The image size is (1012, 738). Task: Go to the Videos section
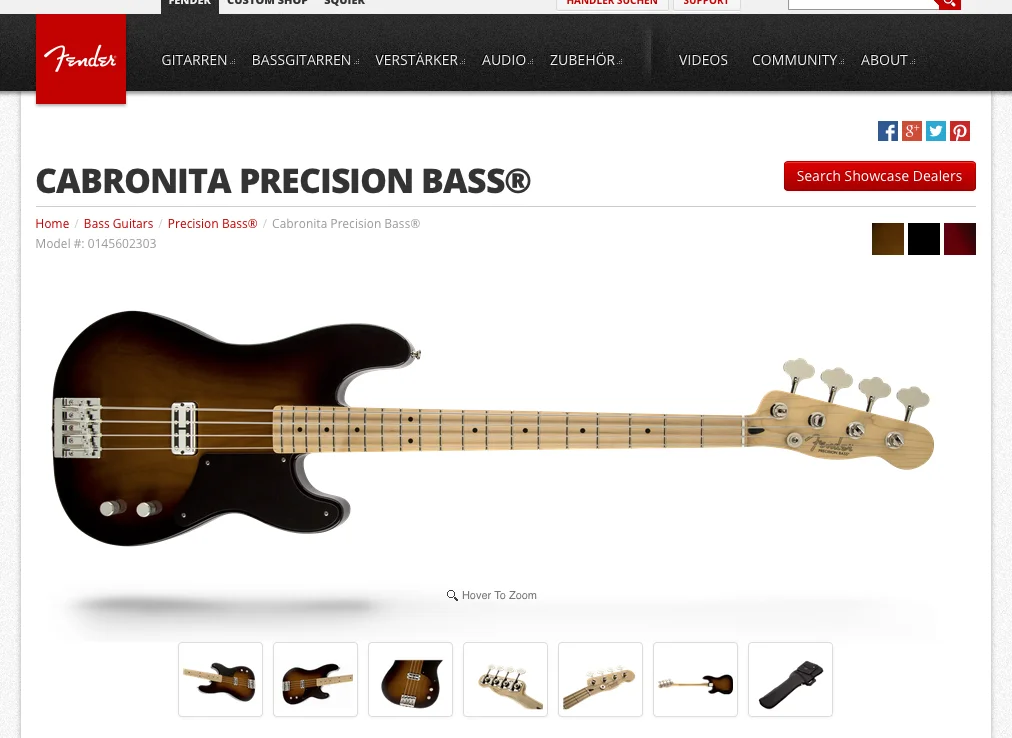[x=703, y=60]
